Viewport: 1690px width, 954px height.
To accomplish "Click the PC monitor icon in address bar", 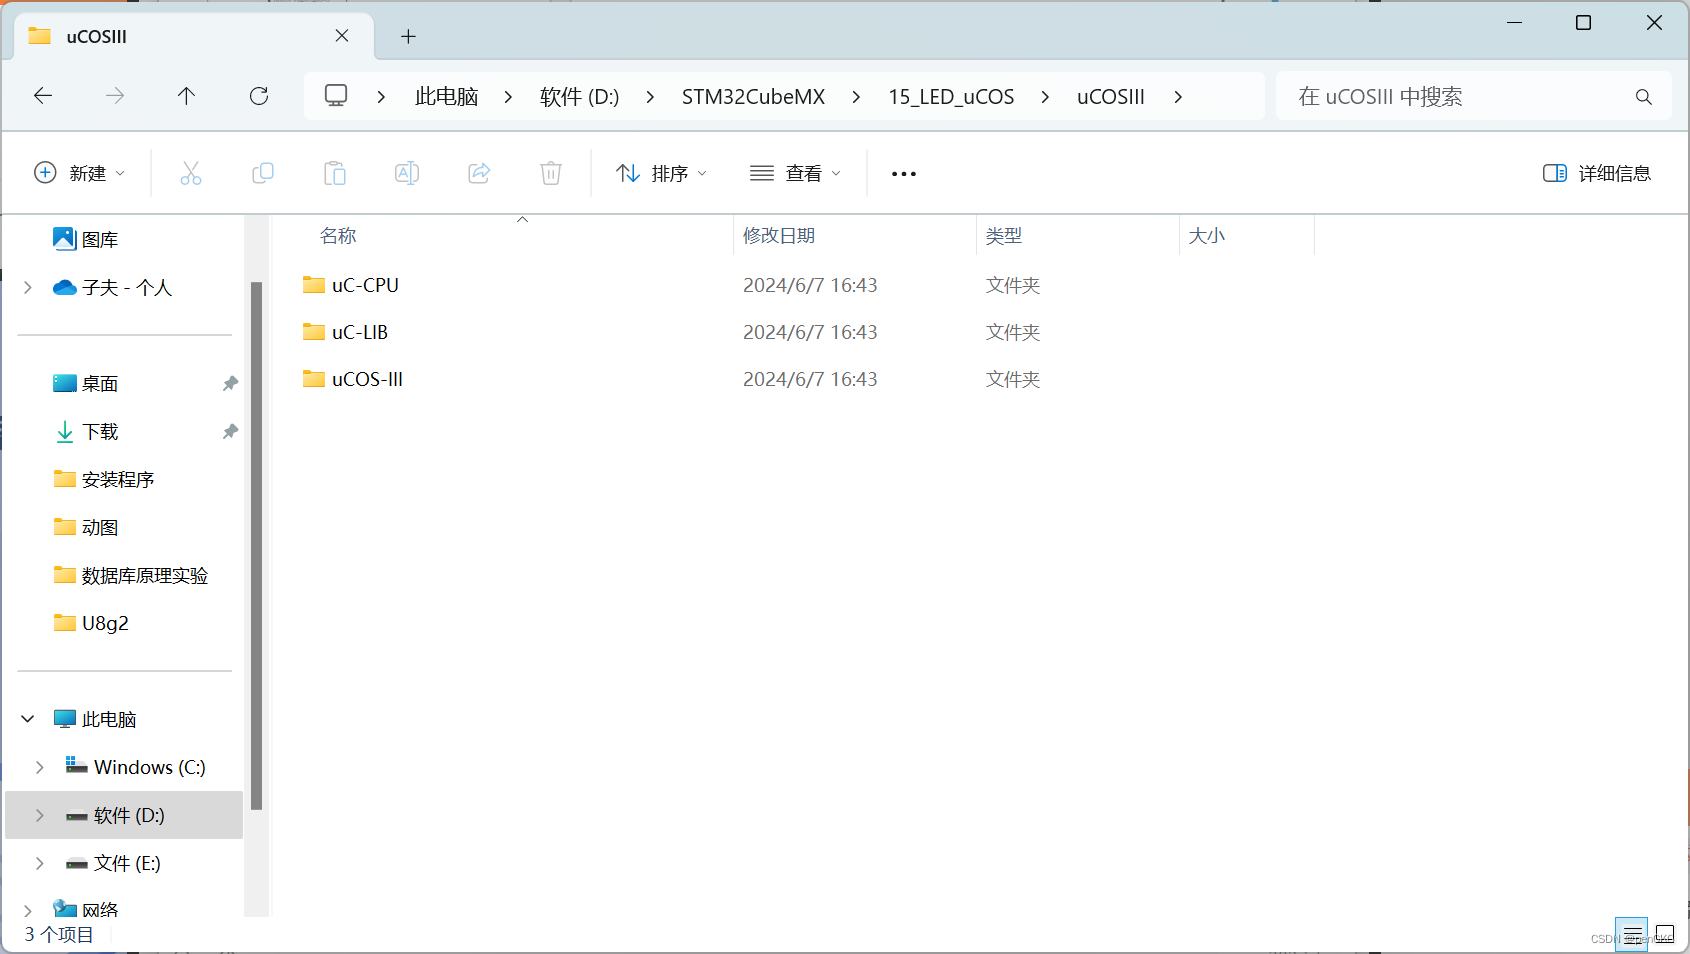I will (336, 96).
